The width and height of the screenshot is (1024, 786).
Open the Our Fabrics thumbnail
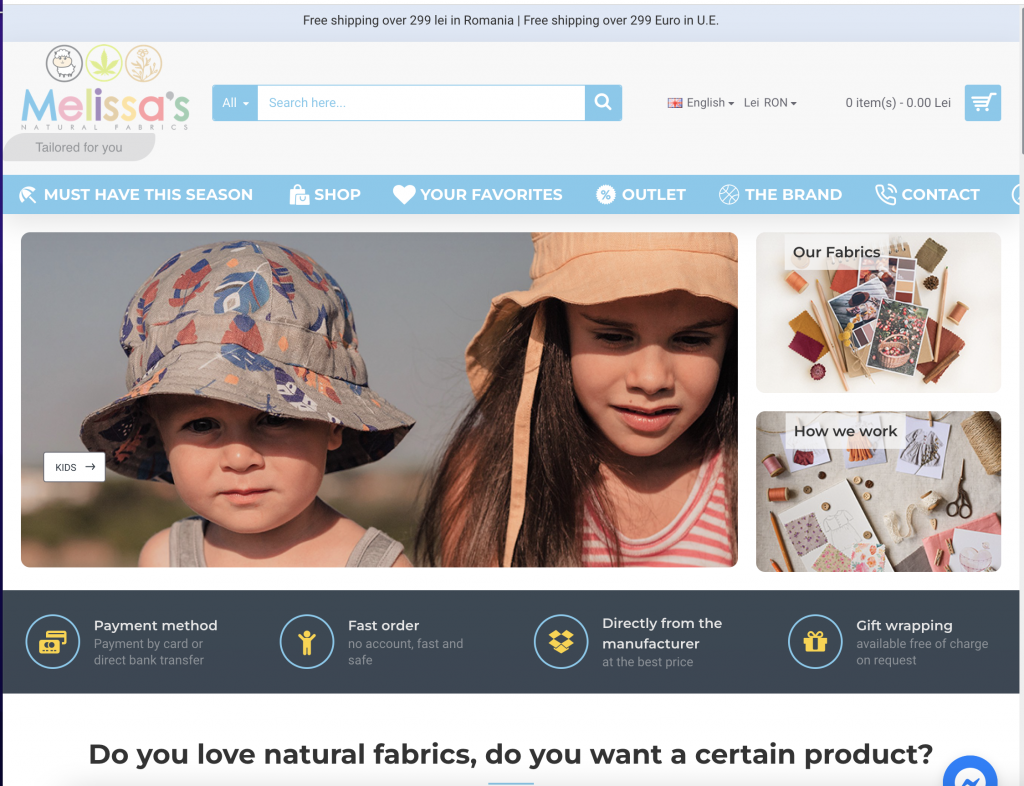[878, 313]
